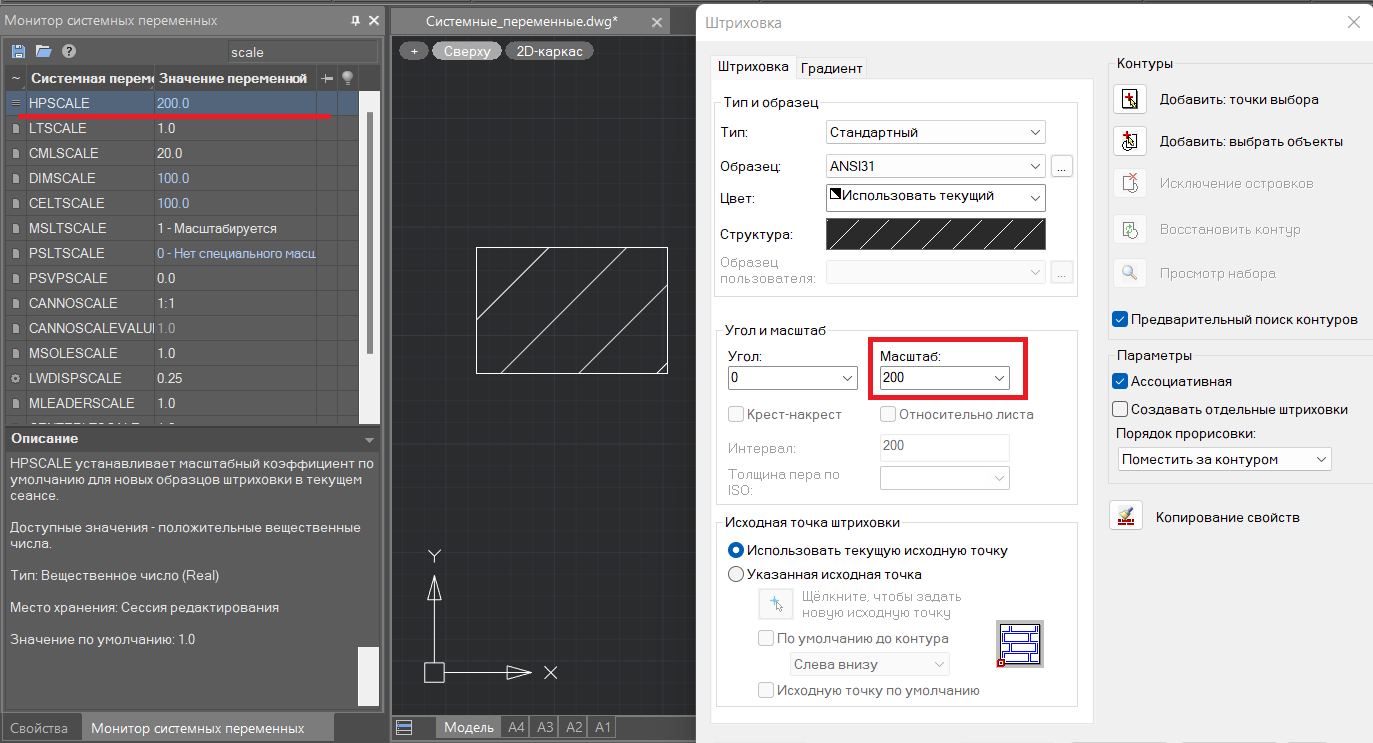Screen dimensions: 1373x743
Task: Switch to the 'Градиент' tab
Action: coord(832,68)
